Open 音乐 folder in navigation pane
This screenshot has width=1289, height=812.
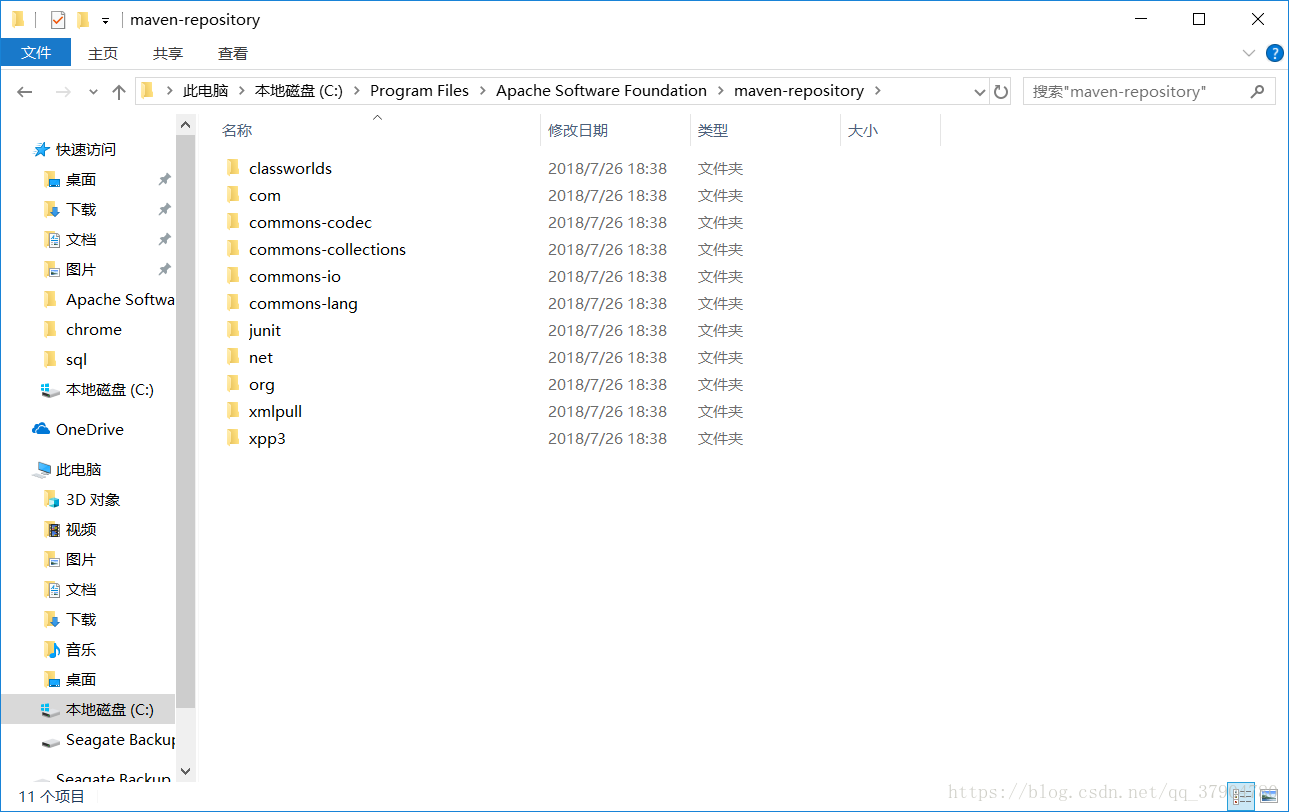[70, 649]
